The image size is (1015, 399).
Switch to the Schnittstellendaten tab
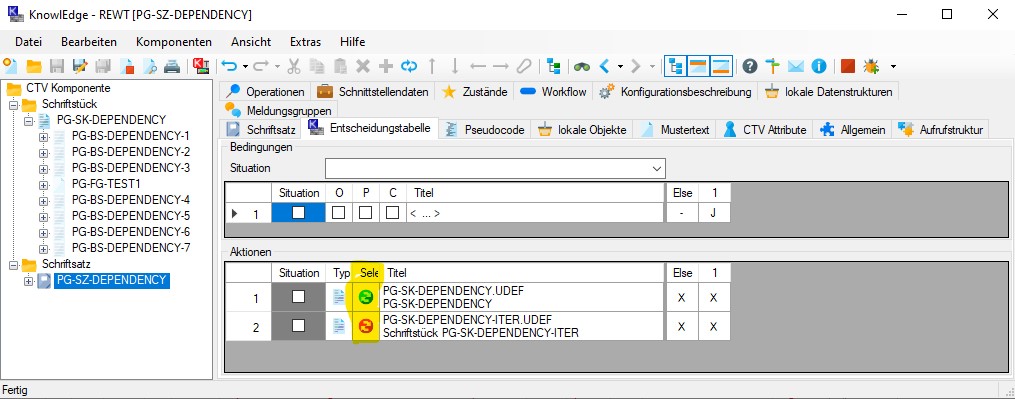[374, 92]
